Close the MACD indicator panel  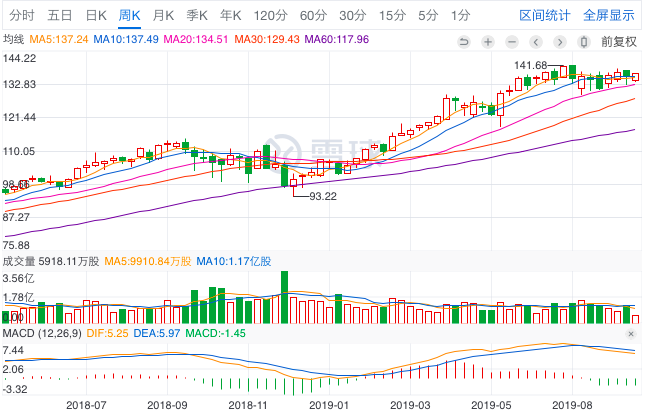pos(631,334)
